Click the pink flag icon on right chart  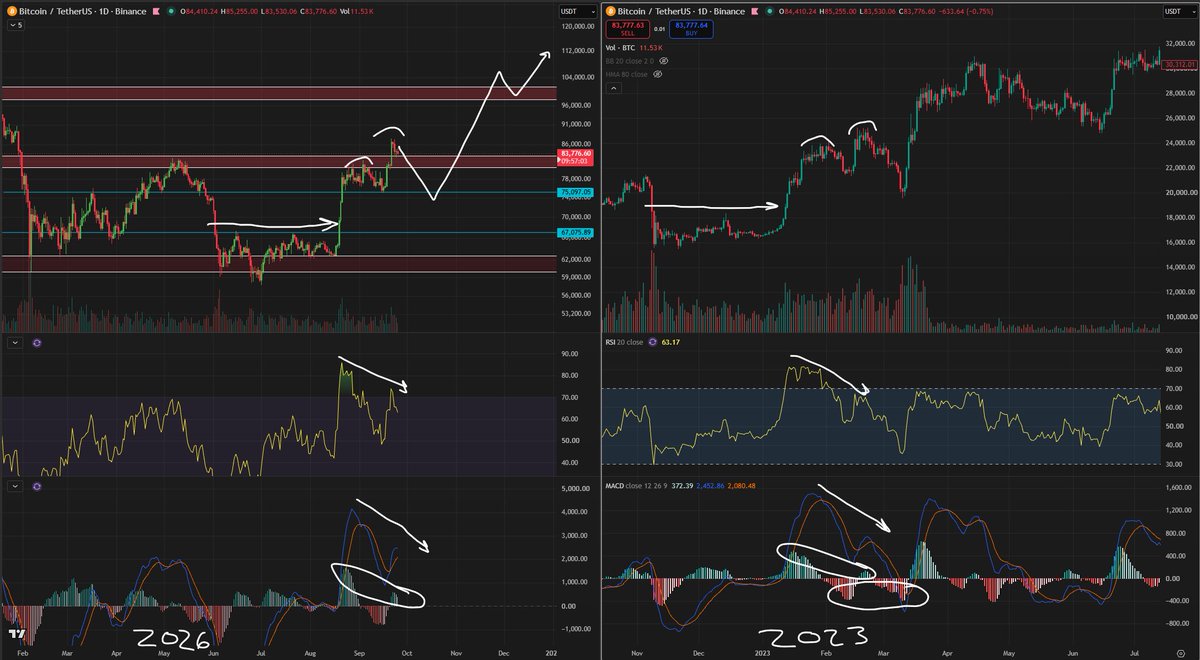(x=755, y=11)
